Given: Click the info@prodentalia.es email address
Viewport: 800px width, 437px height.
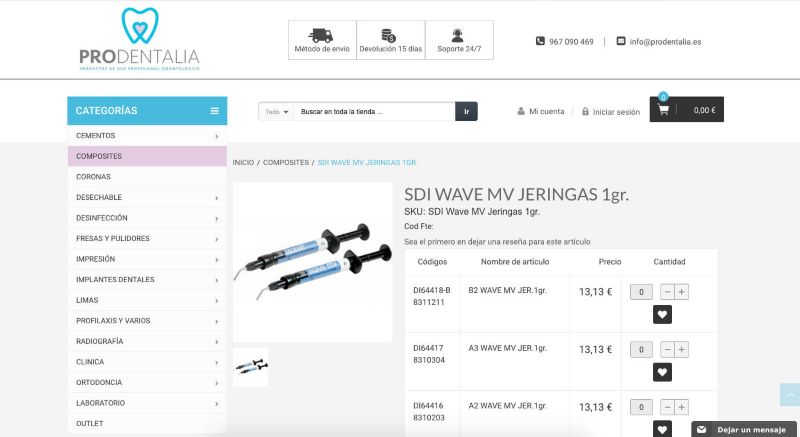Looking at the screenshot, I should (x=665, y=42).
